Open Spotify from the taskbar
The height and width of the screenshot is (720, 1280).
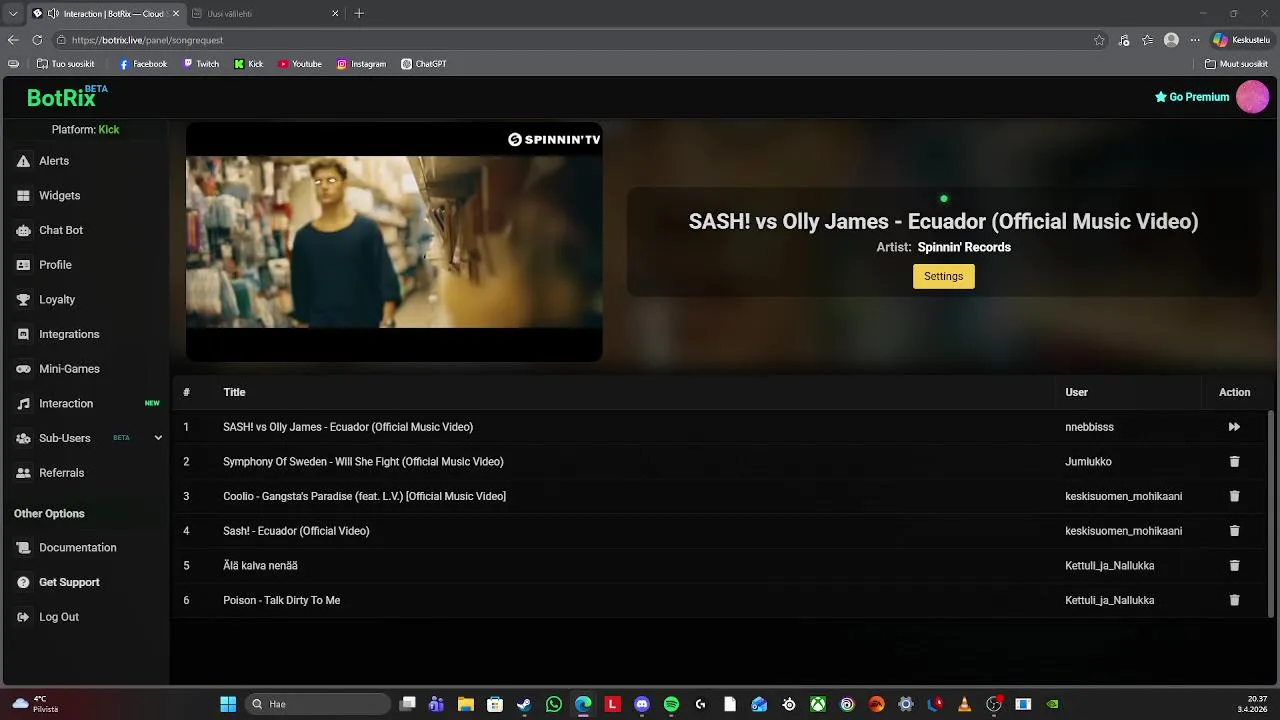[671, 704]
